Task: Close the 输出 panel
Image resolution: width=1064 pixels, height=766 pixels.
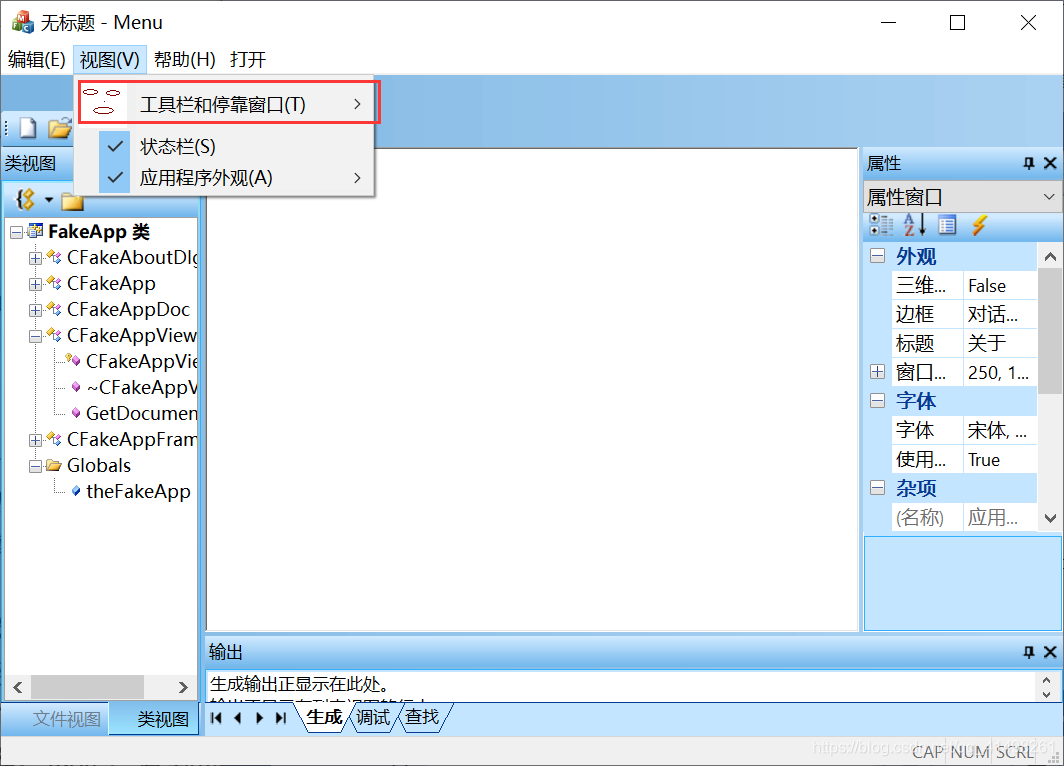Action: point(1050,652)
